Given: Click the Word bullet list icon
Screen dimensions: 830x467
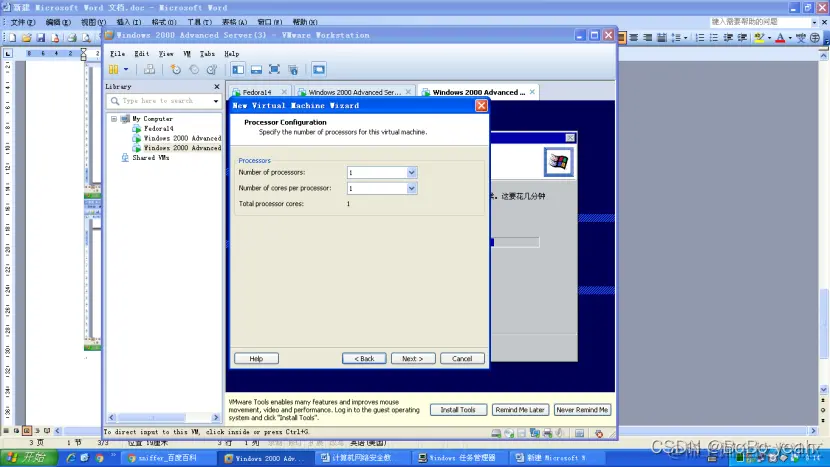Looking at the screenshot, I should pos(714,38).
